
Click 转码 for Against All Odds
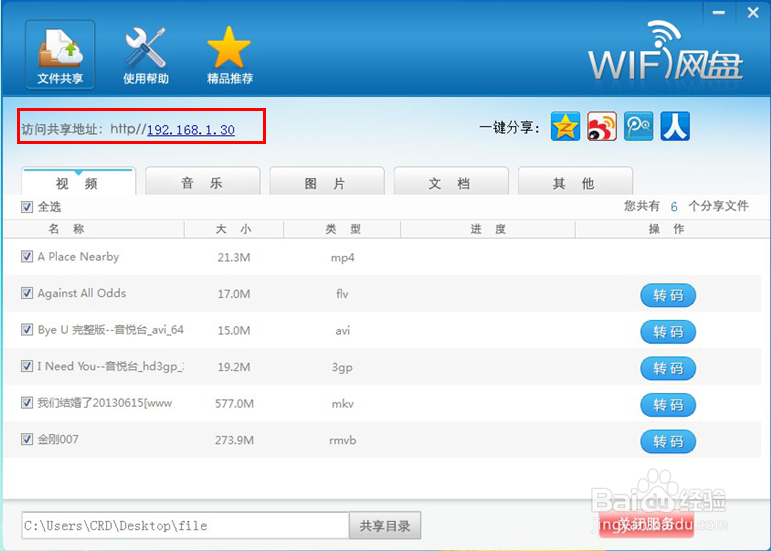668,295
